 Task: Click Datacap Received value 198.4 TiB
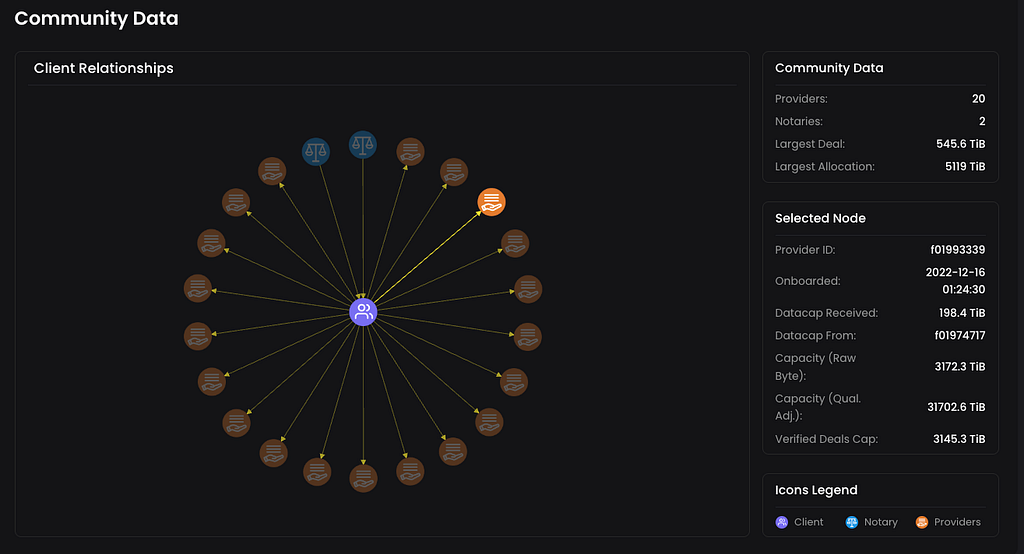[x=962, y=313]
